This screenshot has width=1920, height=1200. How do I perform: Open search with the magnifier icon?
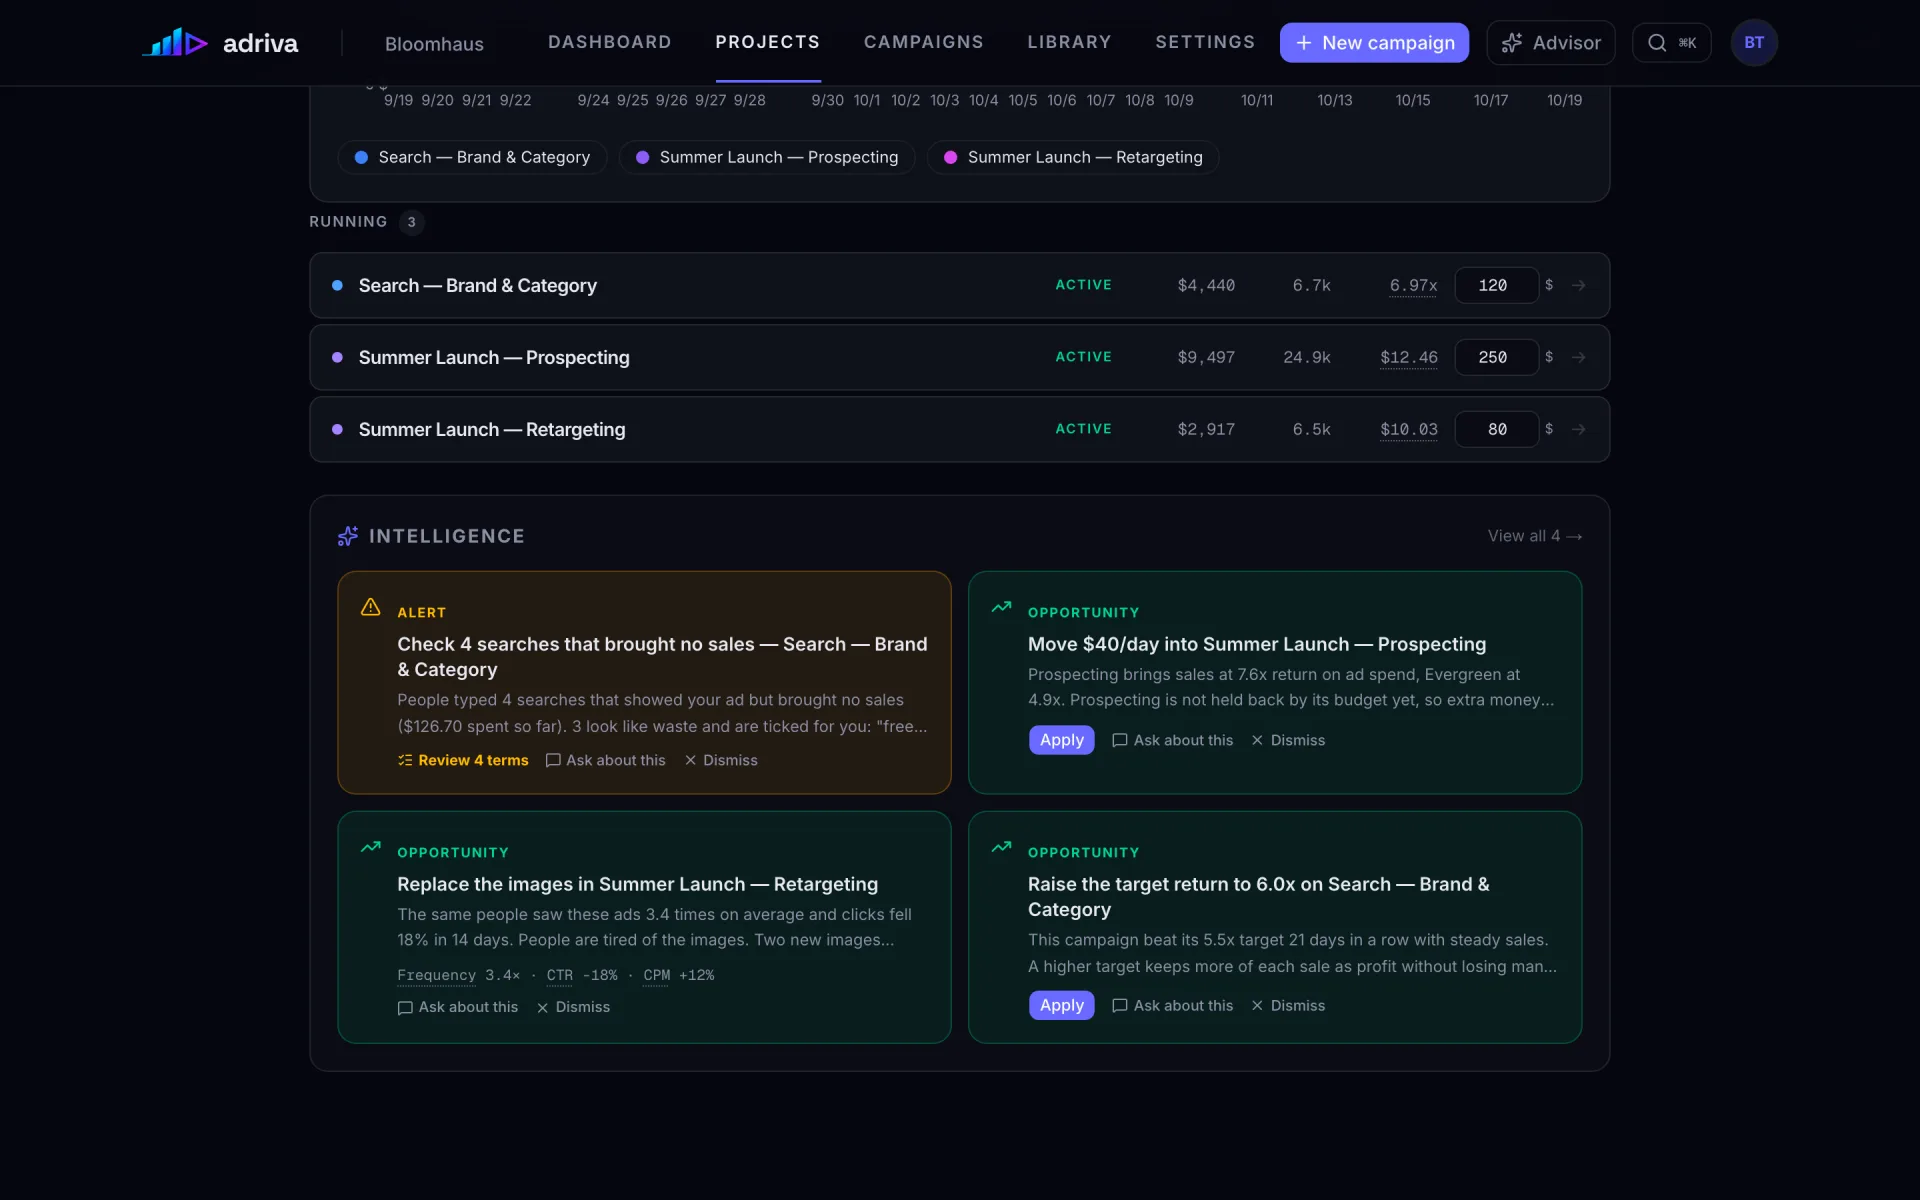[x=1671, y=42]
